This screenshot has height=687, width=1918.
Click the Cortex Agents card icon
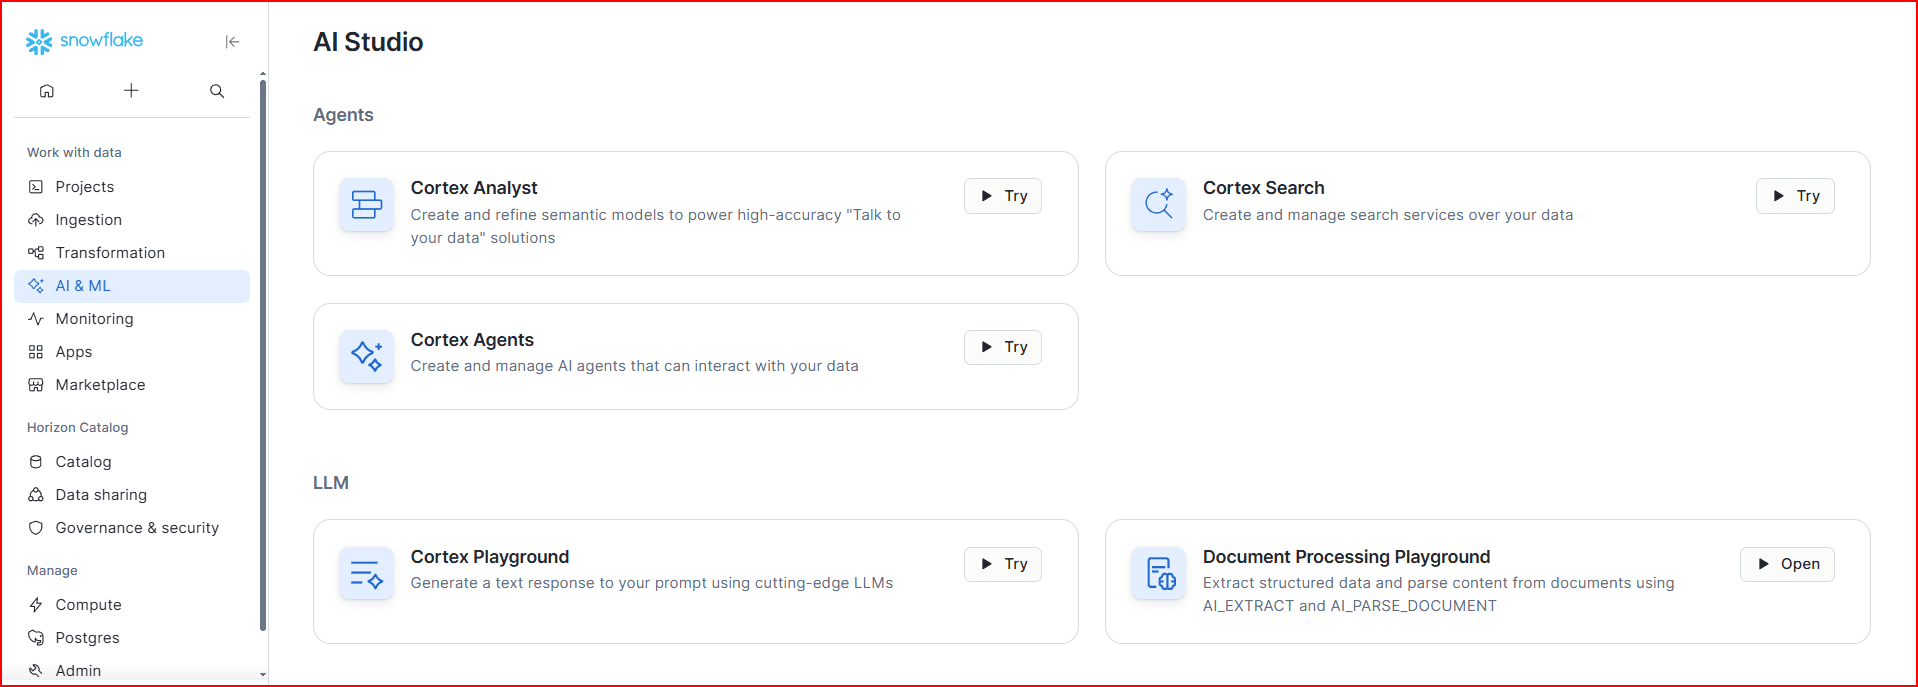[x=366, y=356]
